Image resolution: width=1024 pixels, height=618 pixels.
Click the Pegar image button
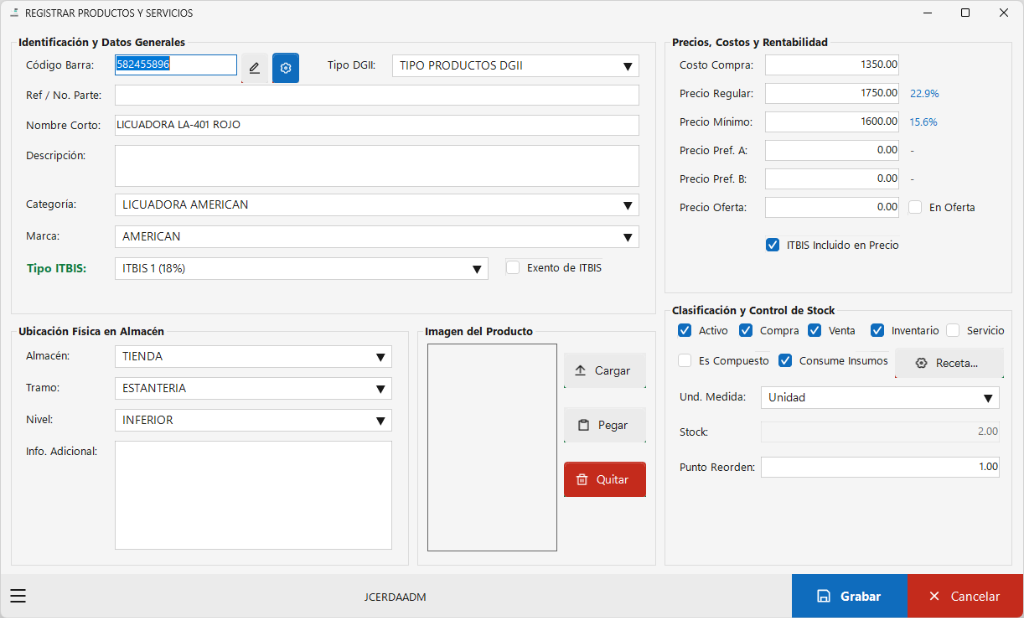pos(605,425)
